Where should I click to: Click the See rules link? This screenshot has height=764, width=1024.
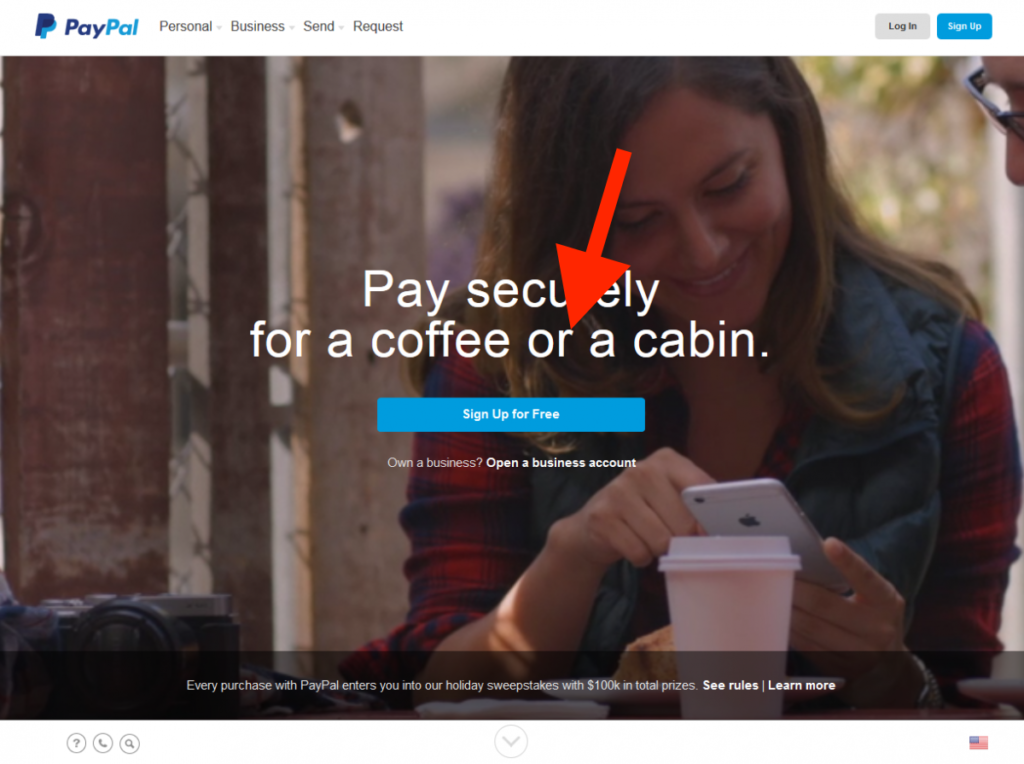click(730, 685)
